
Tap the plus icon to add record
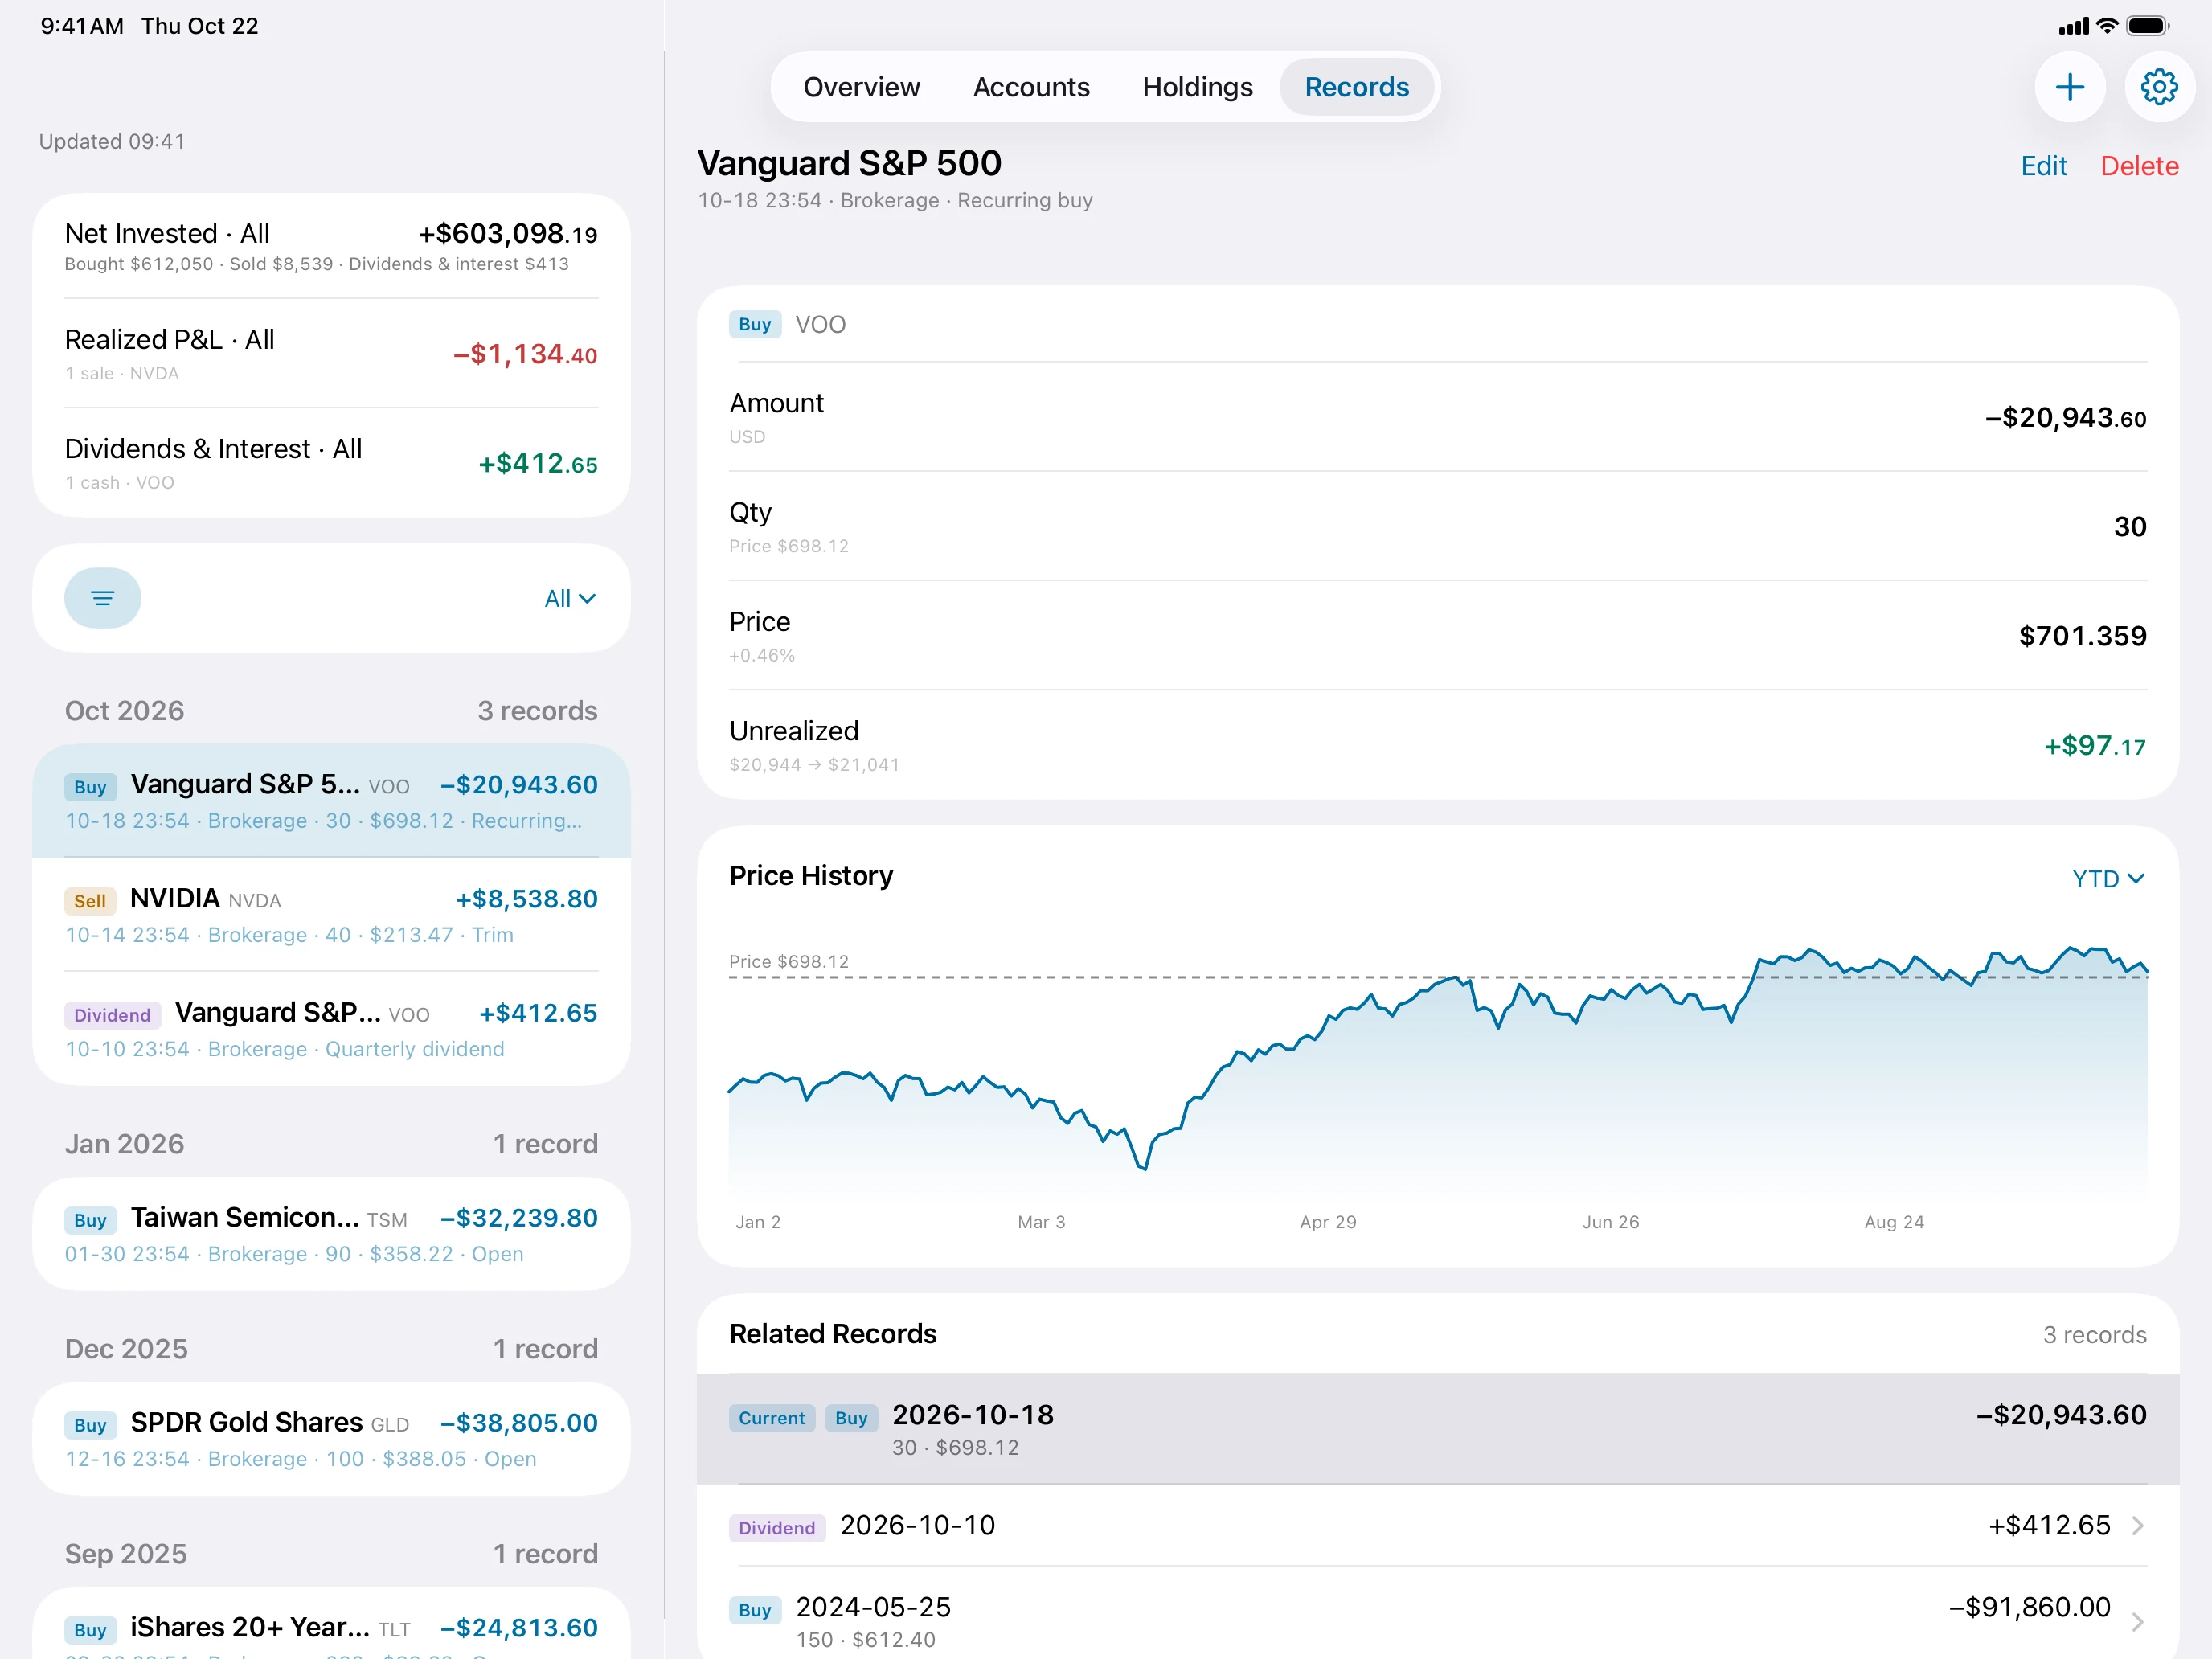pos(2069,87)
